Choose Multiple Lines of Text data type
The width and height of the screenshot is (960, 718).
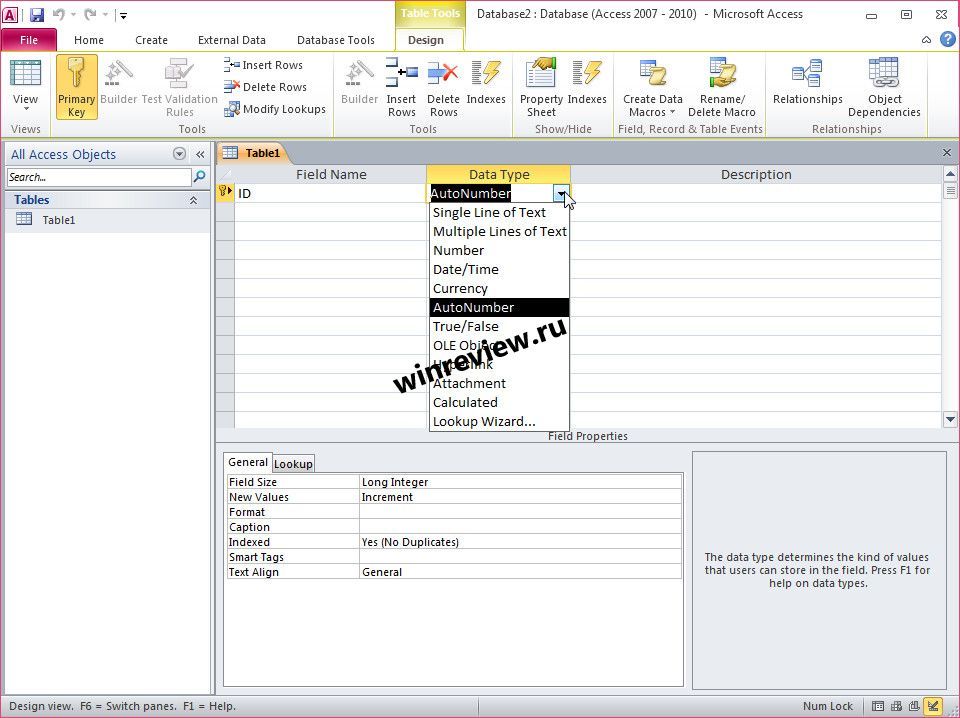click(x=500, y=231)
